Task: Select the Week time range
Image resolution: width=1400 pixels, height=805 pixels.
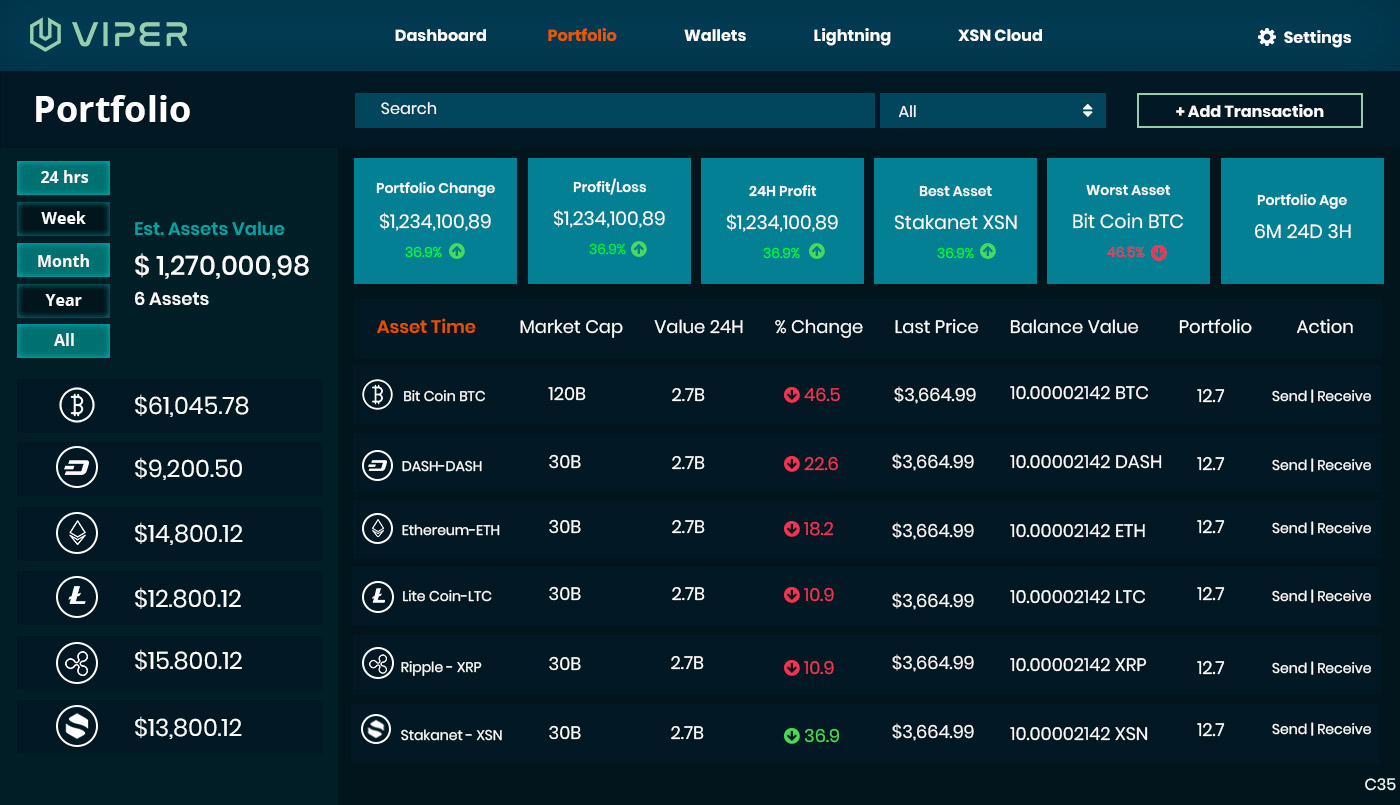Action: tap(63, 218)
